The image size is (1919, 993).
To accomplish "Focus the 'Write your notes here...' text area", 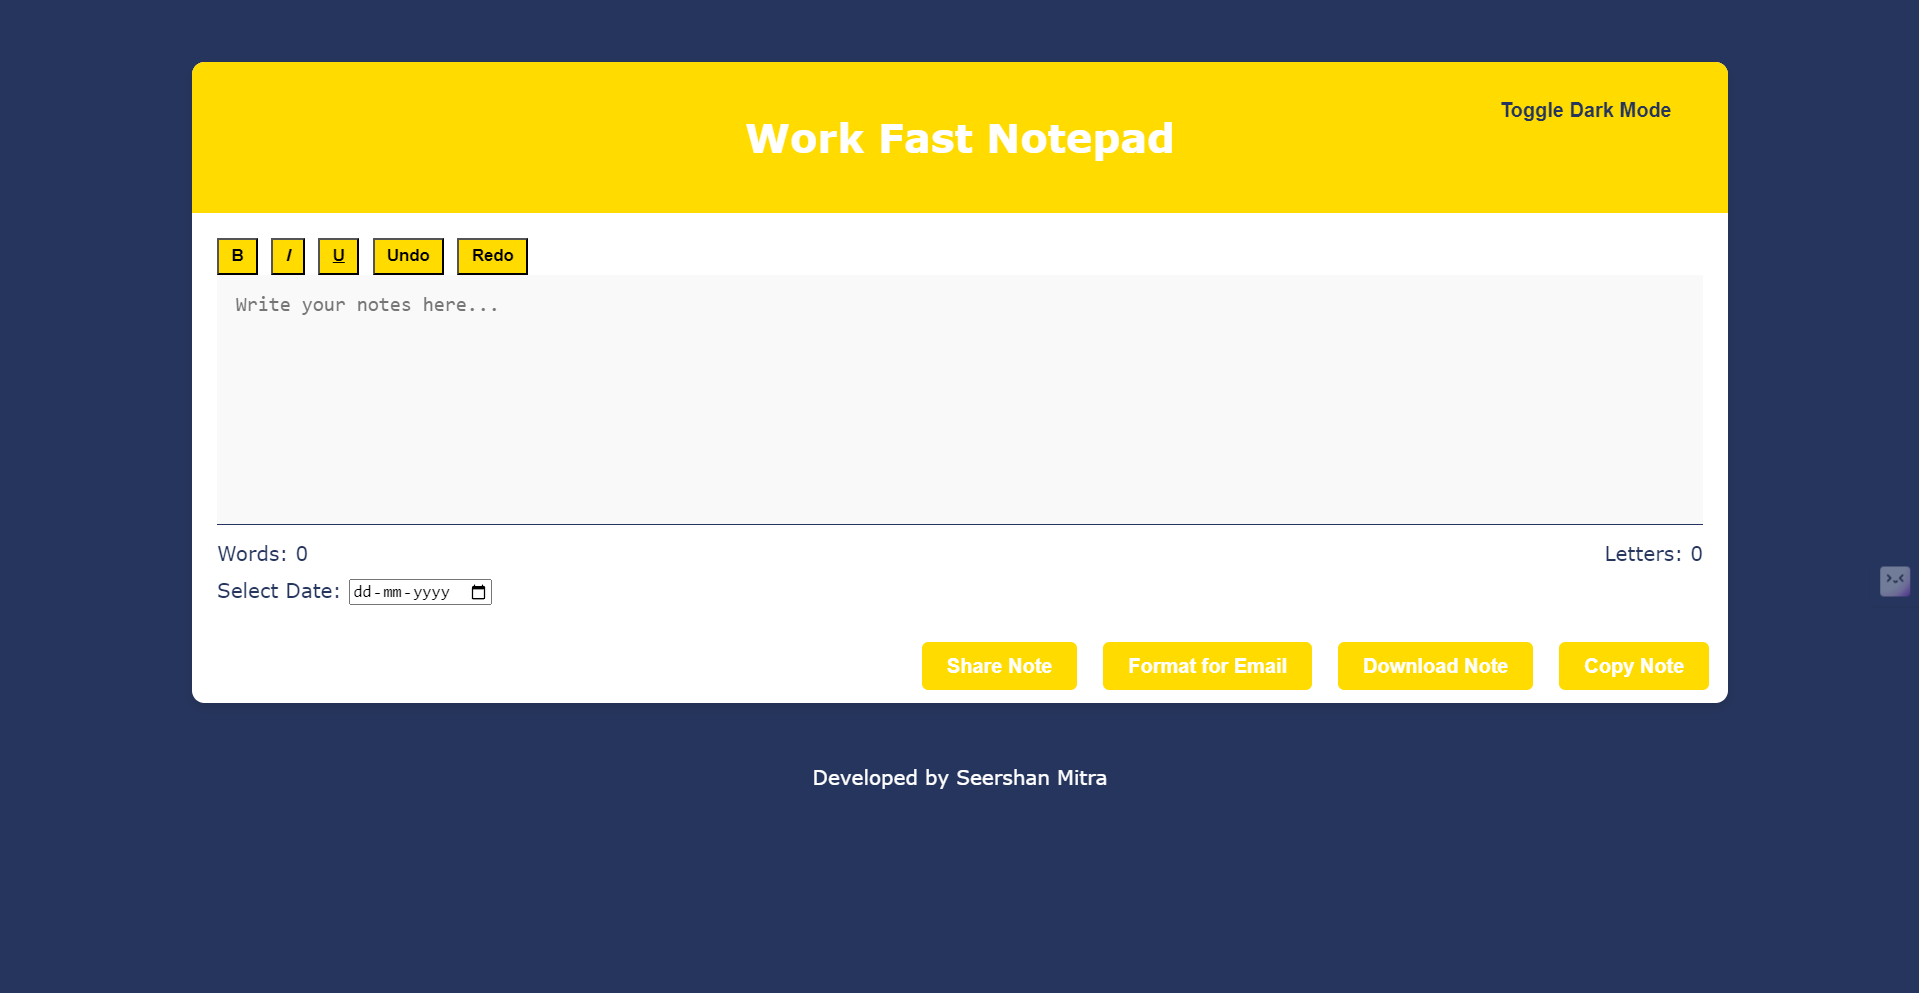I will [x=960, y=400].
